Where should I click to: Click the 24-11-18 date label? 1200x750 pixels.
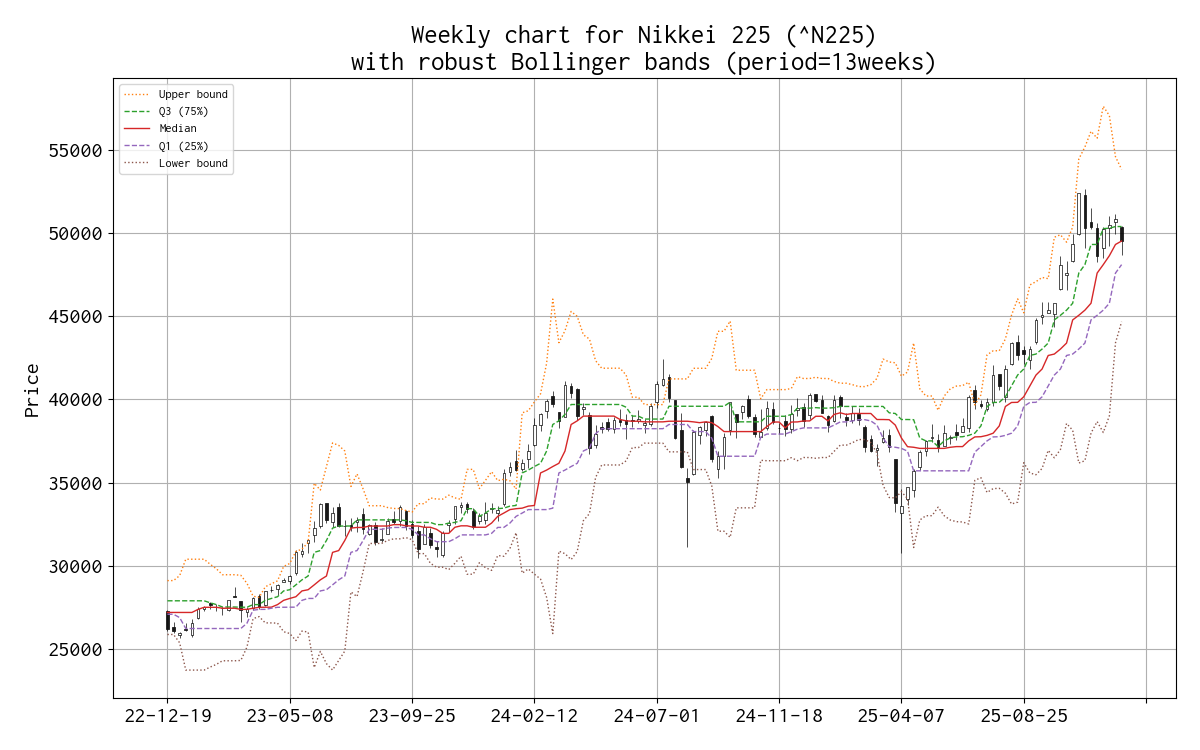pos(779,717)
